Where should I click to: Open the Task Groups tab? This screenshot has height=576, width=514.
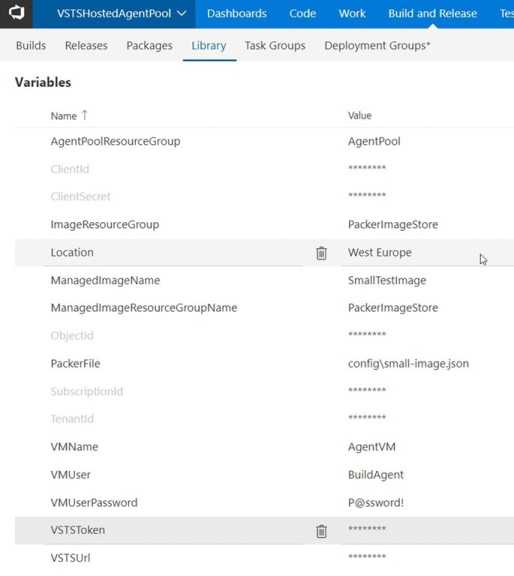(x=275, y=46)
